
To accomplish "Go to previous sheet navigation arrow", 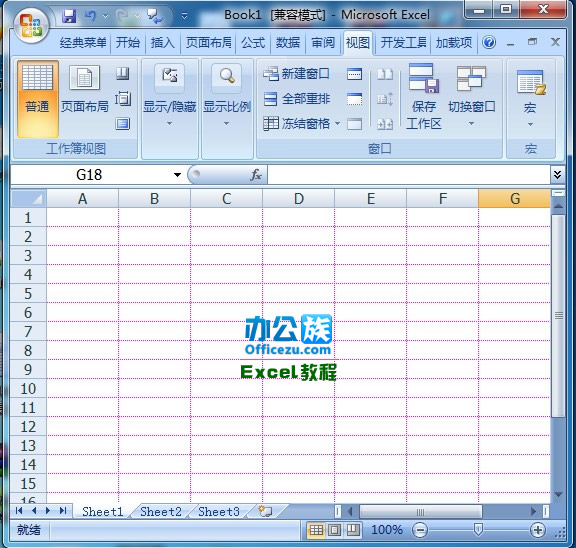I will click(x=34, y=511).
